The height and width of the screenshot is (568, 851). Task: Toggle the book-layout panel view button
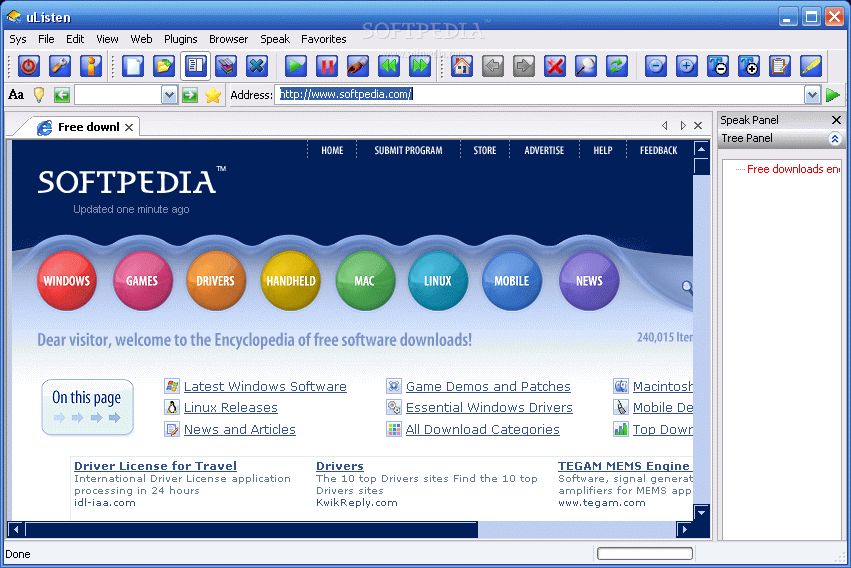pyautogui.click(x=195, y=66)
